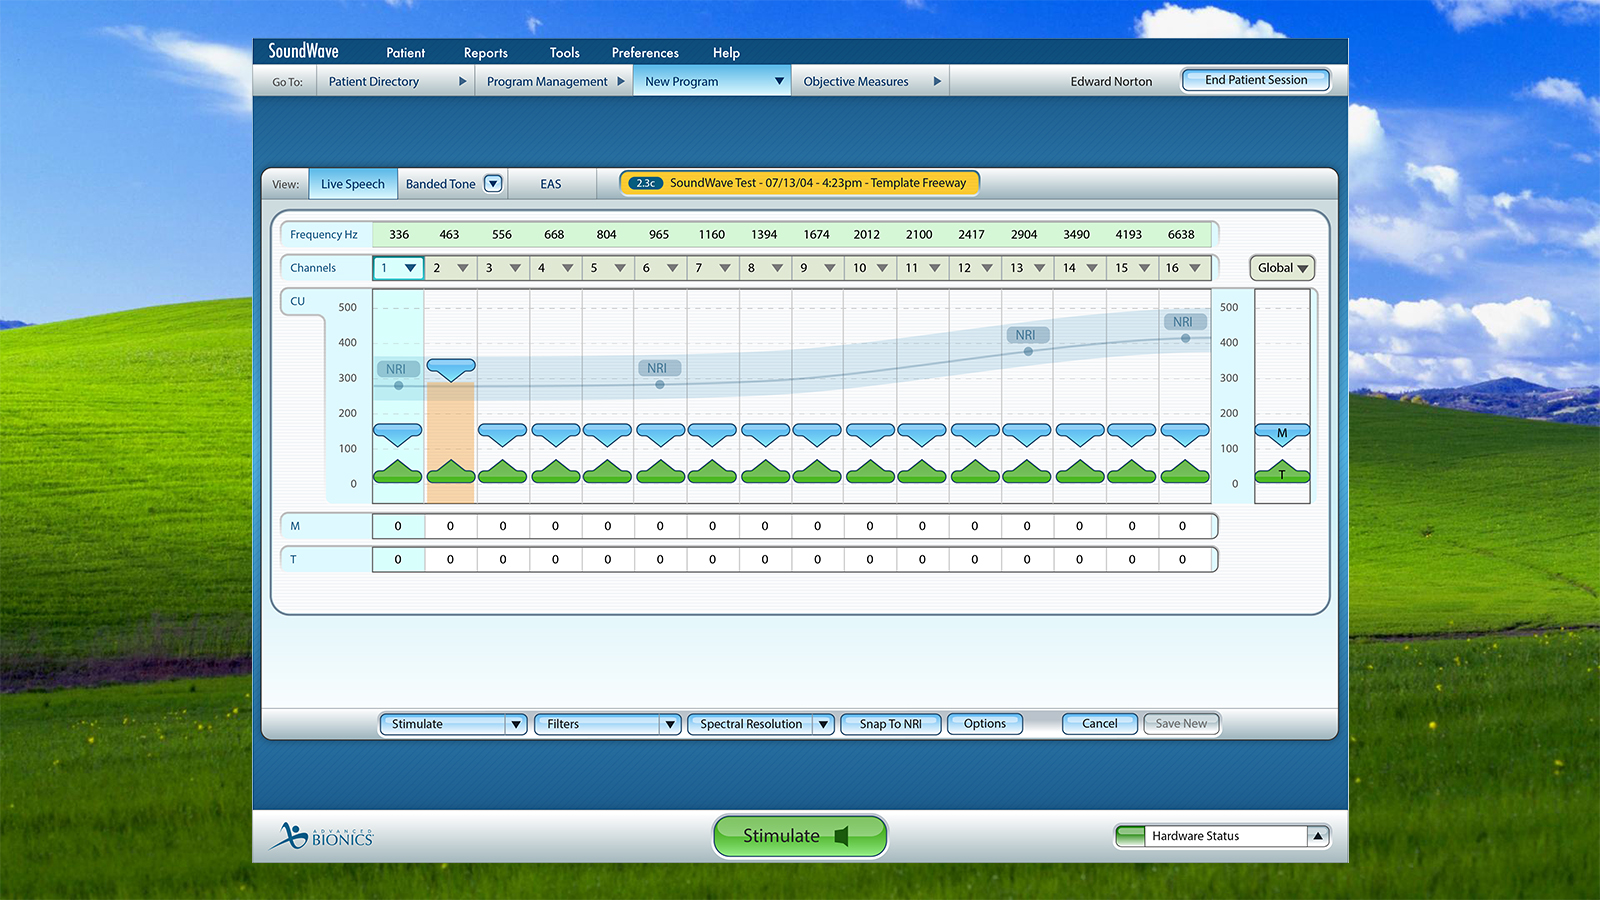
Task: Click the Options button
Action: tap(985, 723)
